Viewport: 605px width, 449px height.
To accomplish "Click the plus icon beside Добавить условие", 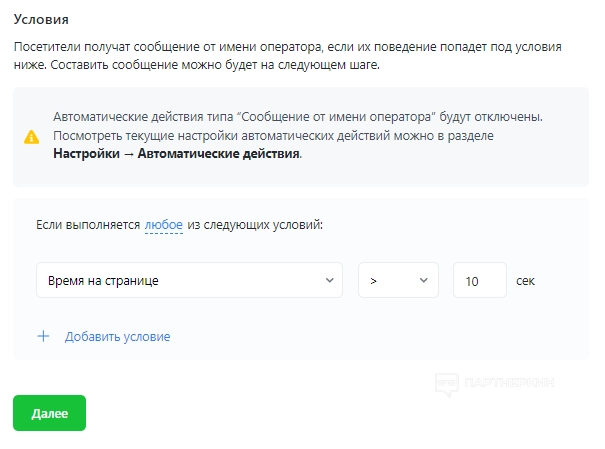I will (x=43, y=336).
